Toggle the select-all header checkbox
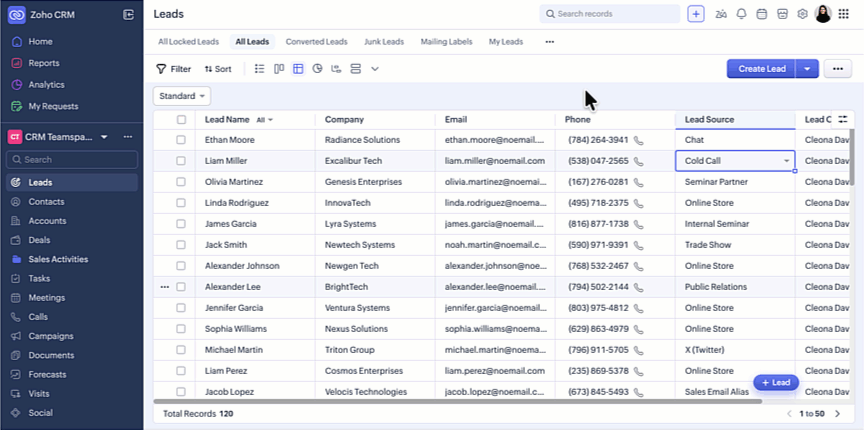The height and width of the screenshot is (430, 864). tap(181, 120)
